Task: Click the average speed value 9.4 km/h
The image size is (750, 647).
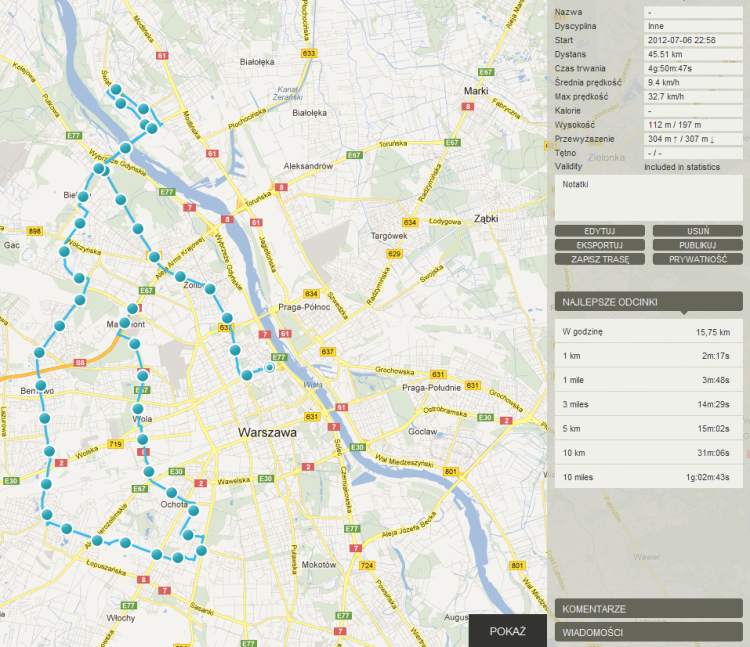Action: [x=693, y=83]
